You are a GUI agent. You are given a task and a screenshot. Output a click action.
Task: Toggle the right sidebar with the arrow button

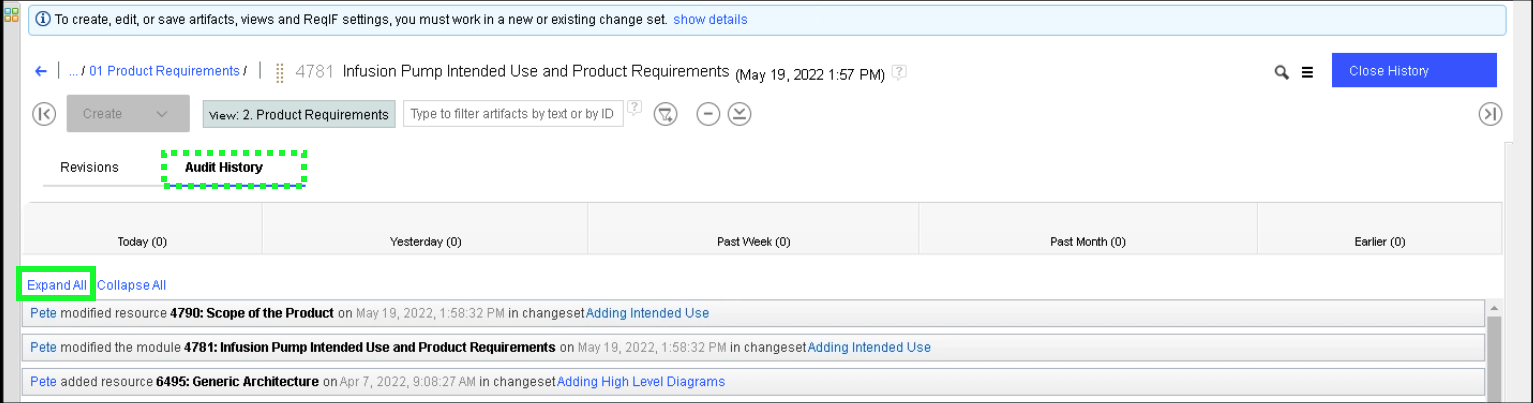click(x=1490, y=114)
